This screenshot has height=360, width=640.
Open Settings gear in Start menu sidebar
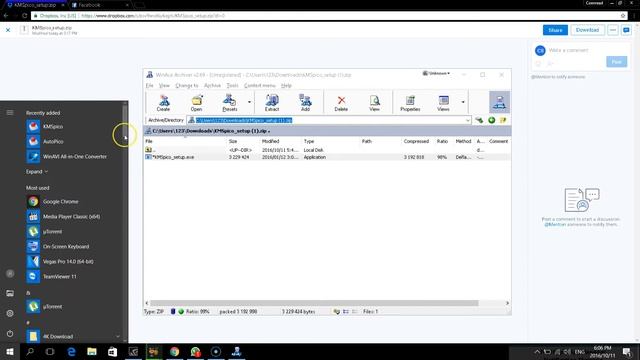pos(10,313)
